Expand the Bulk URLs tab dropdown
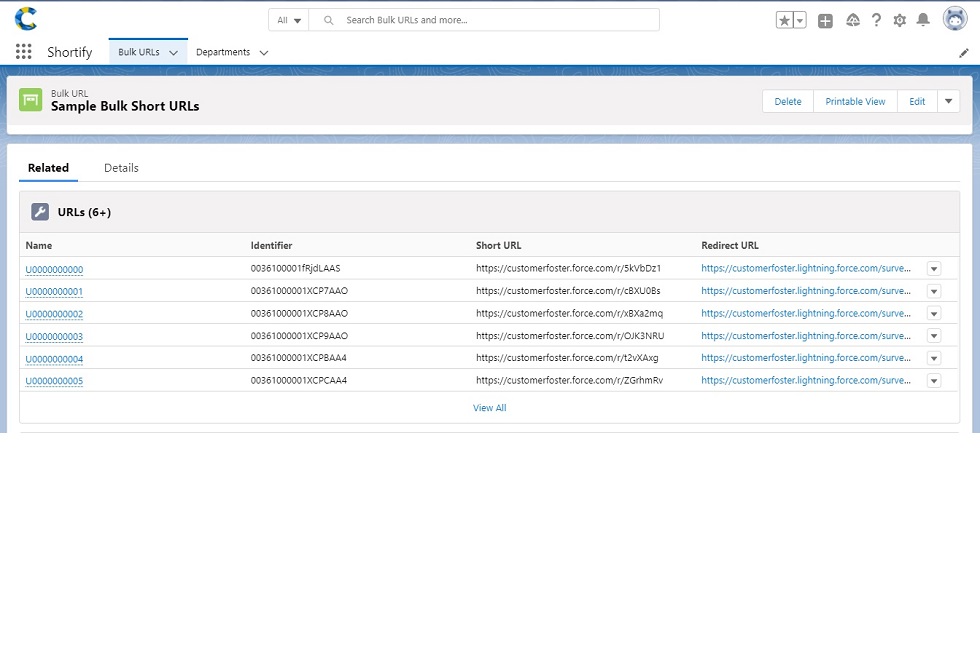Screen dimensions: 980x654 pyautogui.click(x=173, y=53)
